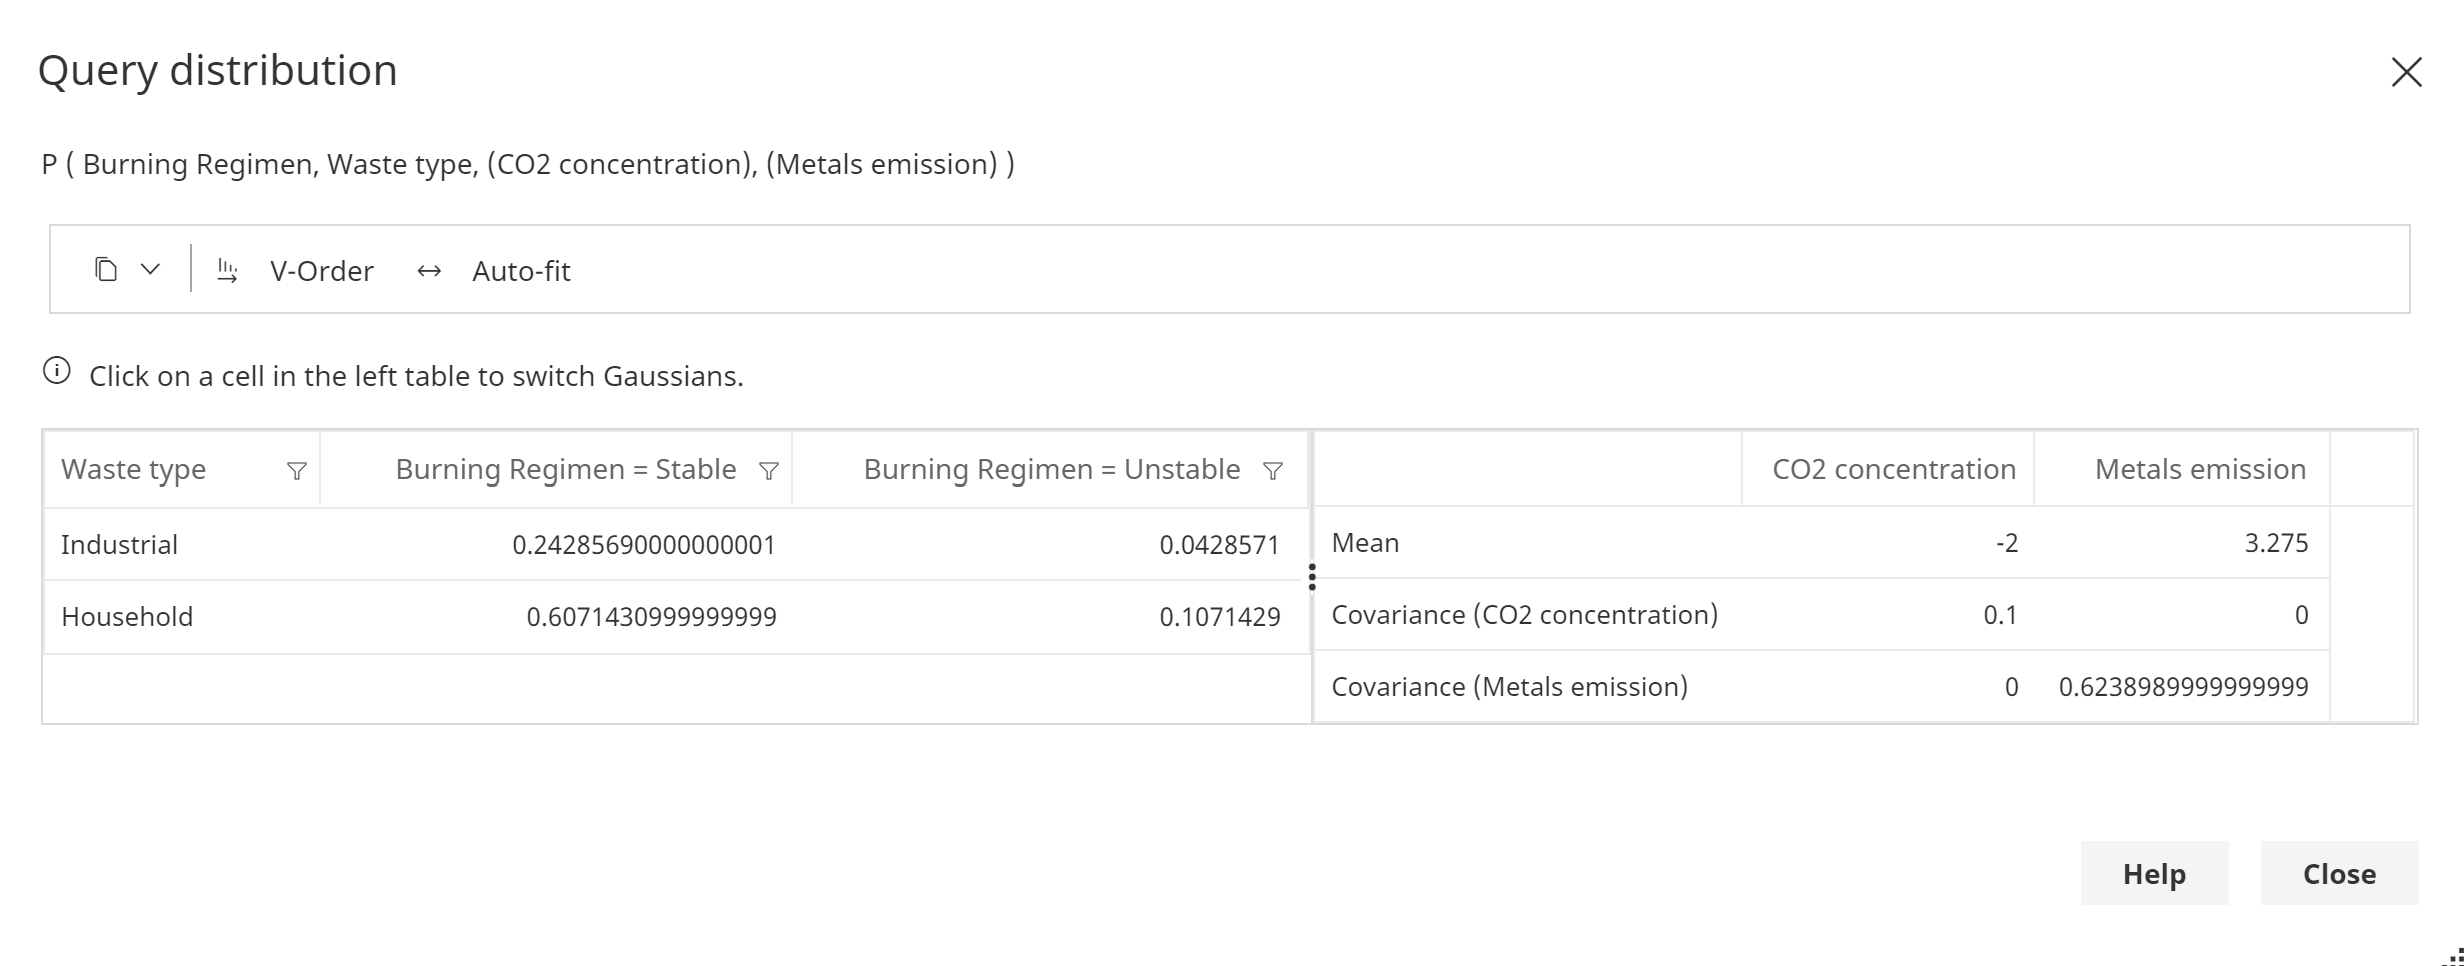Viewport: 2464px width, 966px height.
Task: Select Household Stable probability cell
Action: [651, 617]
